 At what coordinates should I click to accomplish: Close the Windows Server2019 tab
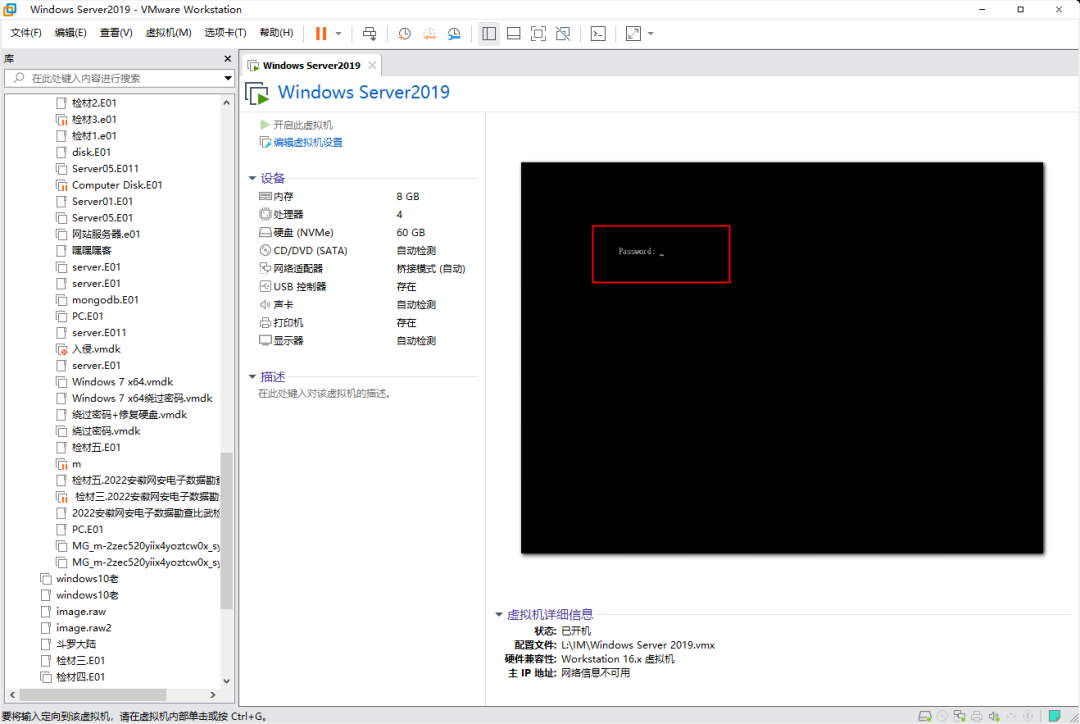pyautogui.click(x=372, y=65)
